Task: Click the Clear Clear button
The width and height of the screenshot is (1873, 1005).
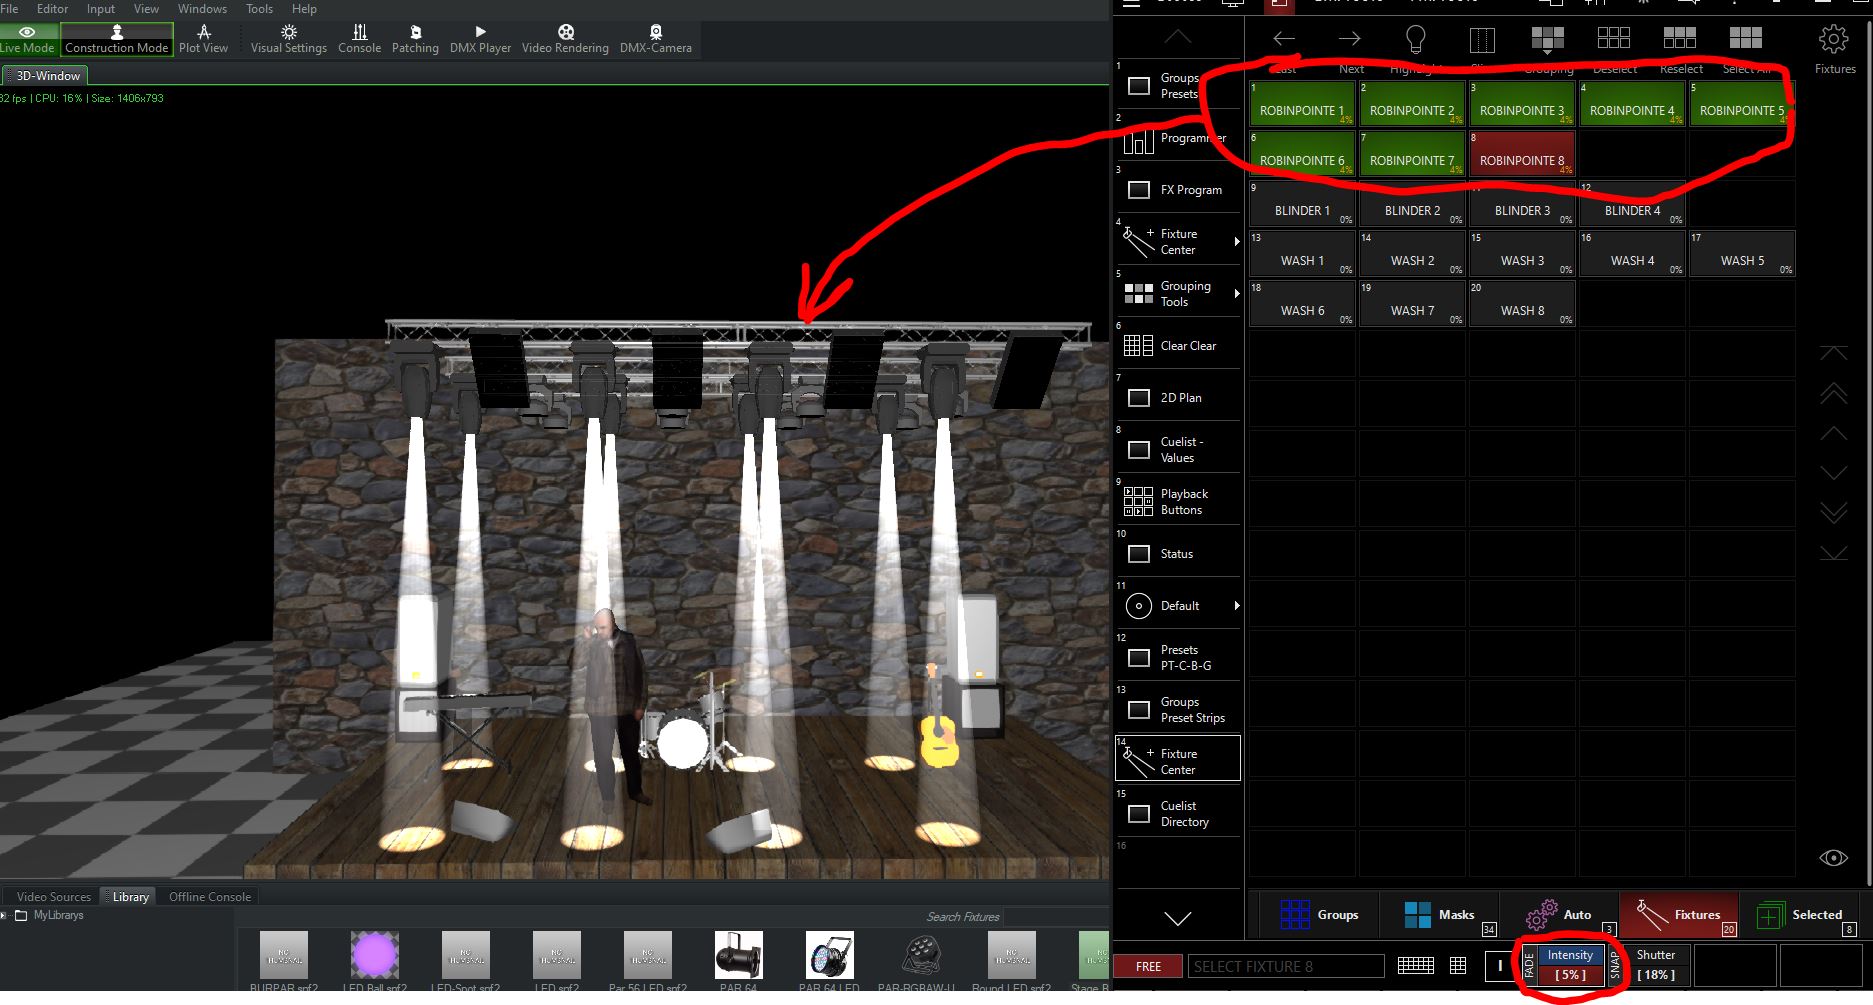Action: [x=1178, y=346]
